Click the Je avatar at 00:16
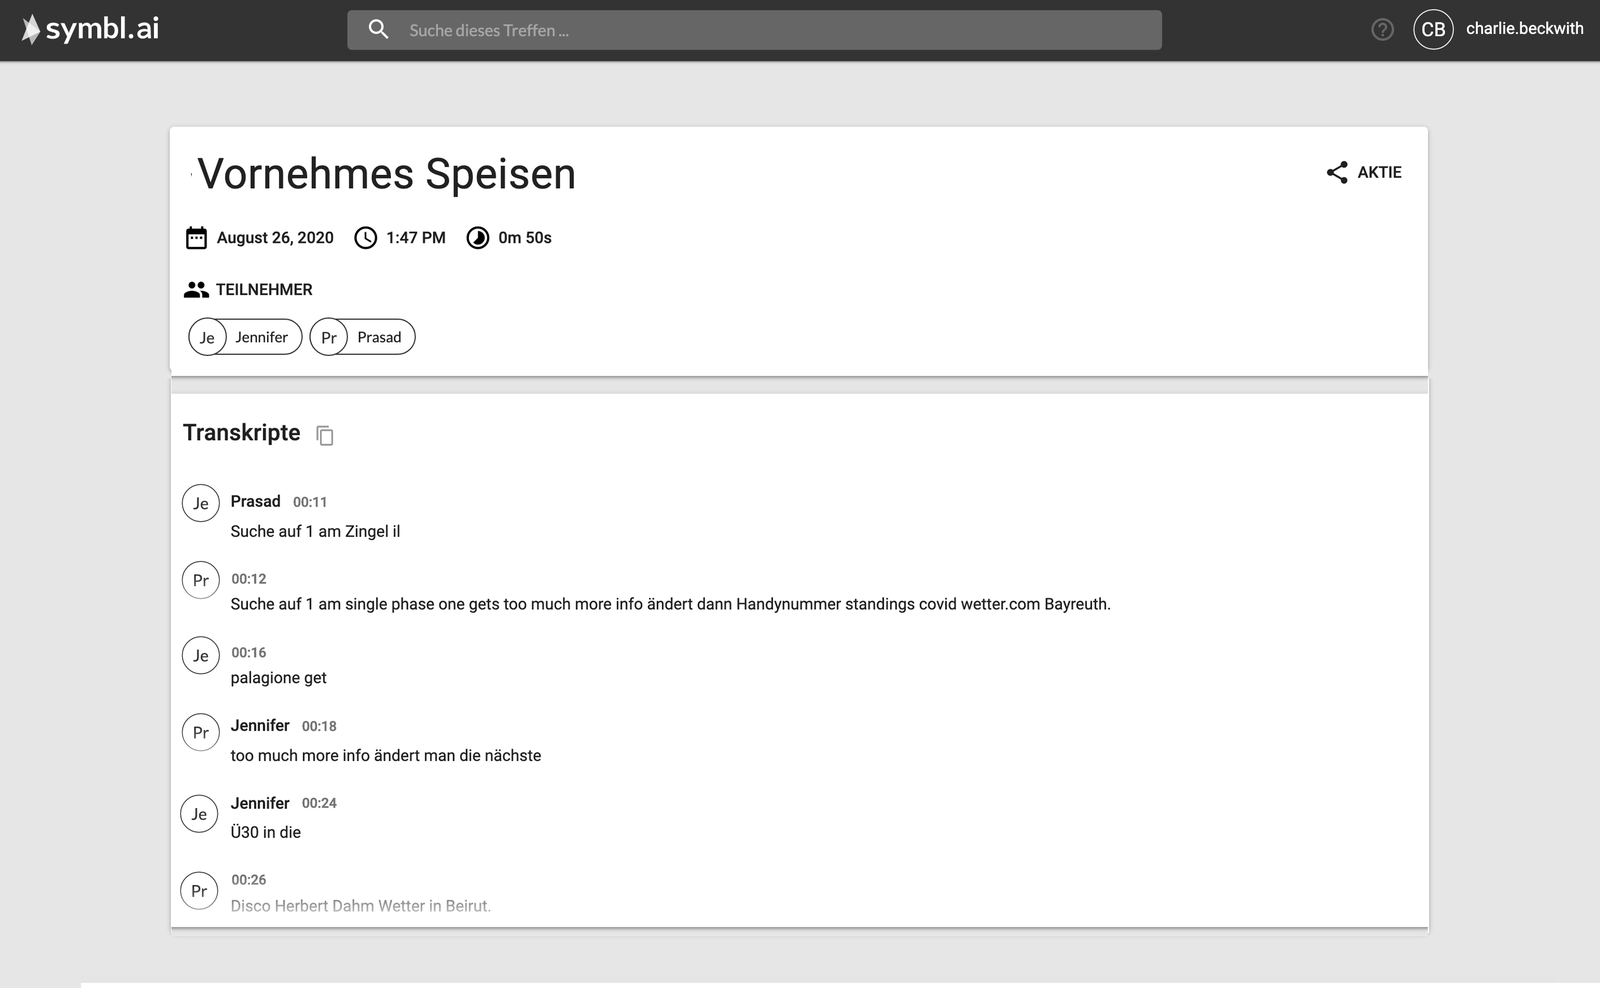Viewport: 1600px width, 988px height. point(200,656)
